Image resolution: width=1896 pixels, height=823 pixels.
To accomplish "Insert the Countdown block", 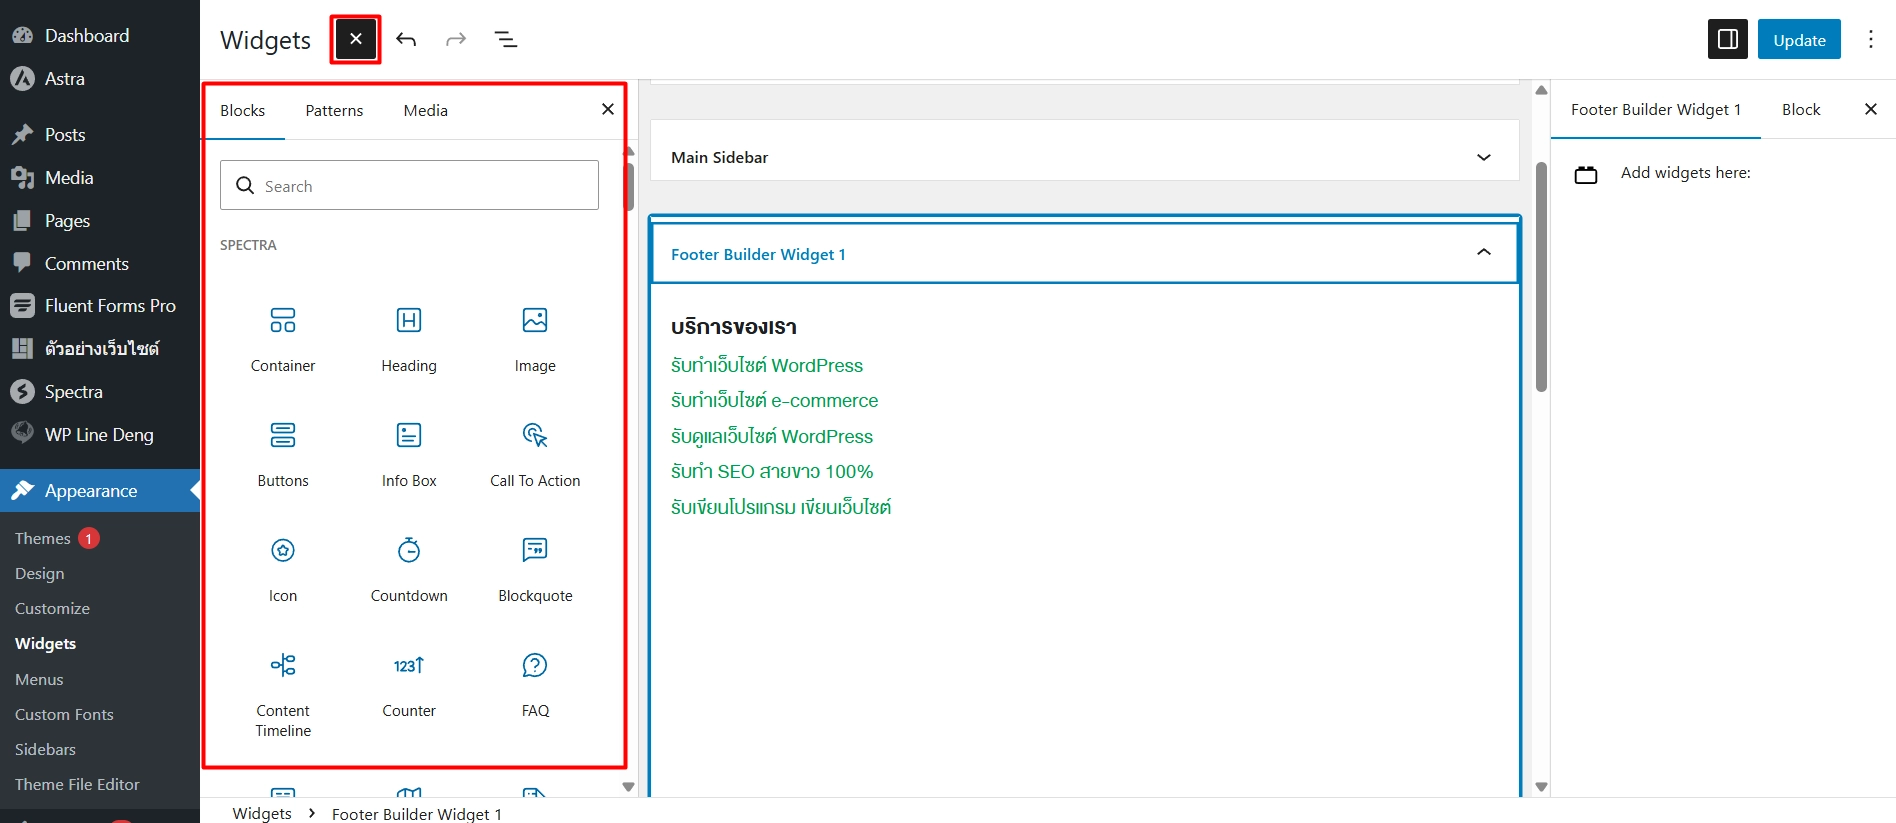I will [409, 570].
